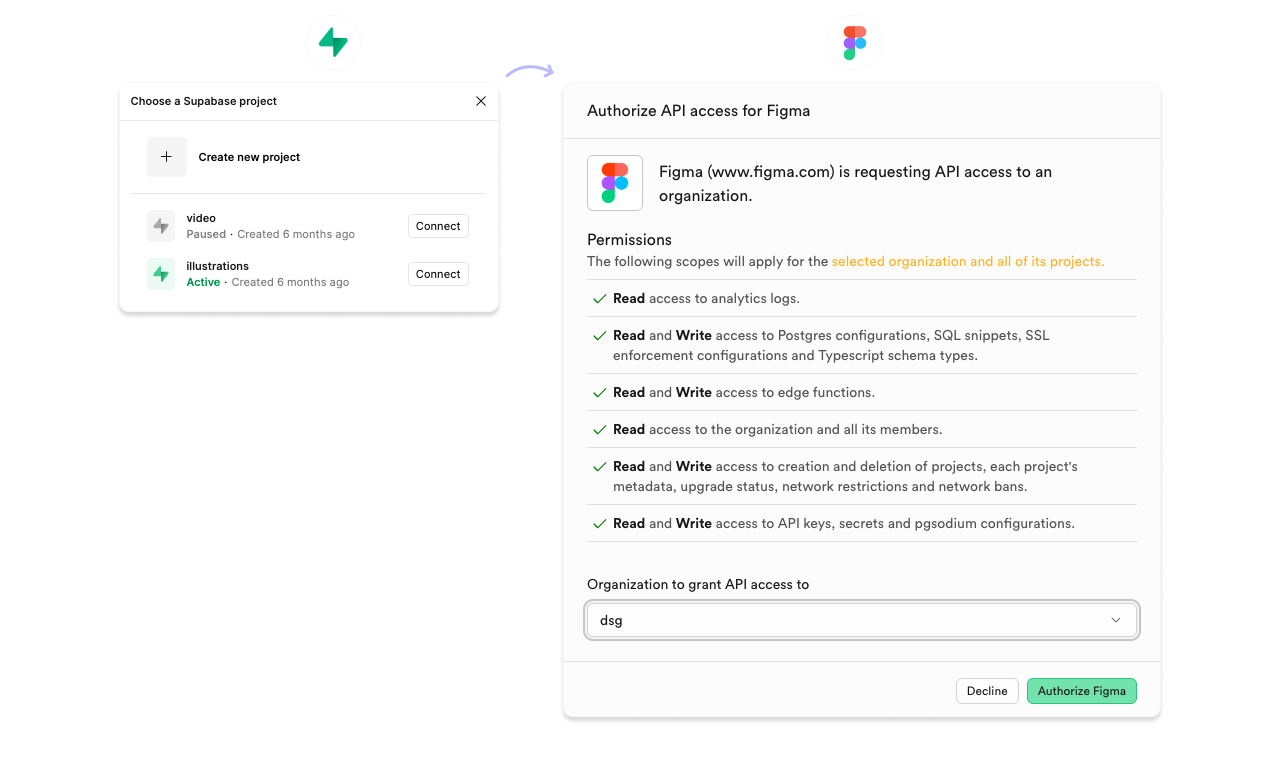Select the video project row
The image size is (1280, 764).
pos(270,226)
